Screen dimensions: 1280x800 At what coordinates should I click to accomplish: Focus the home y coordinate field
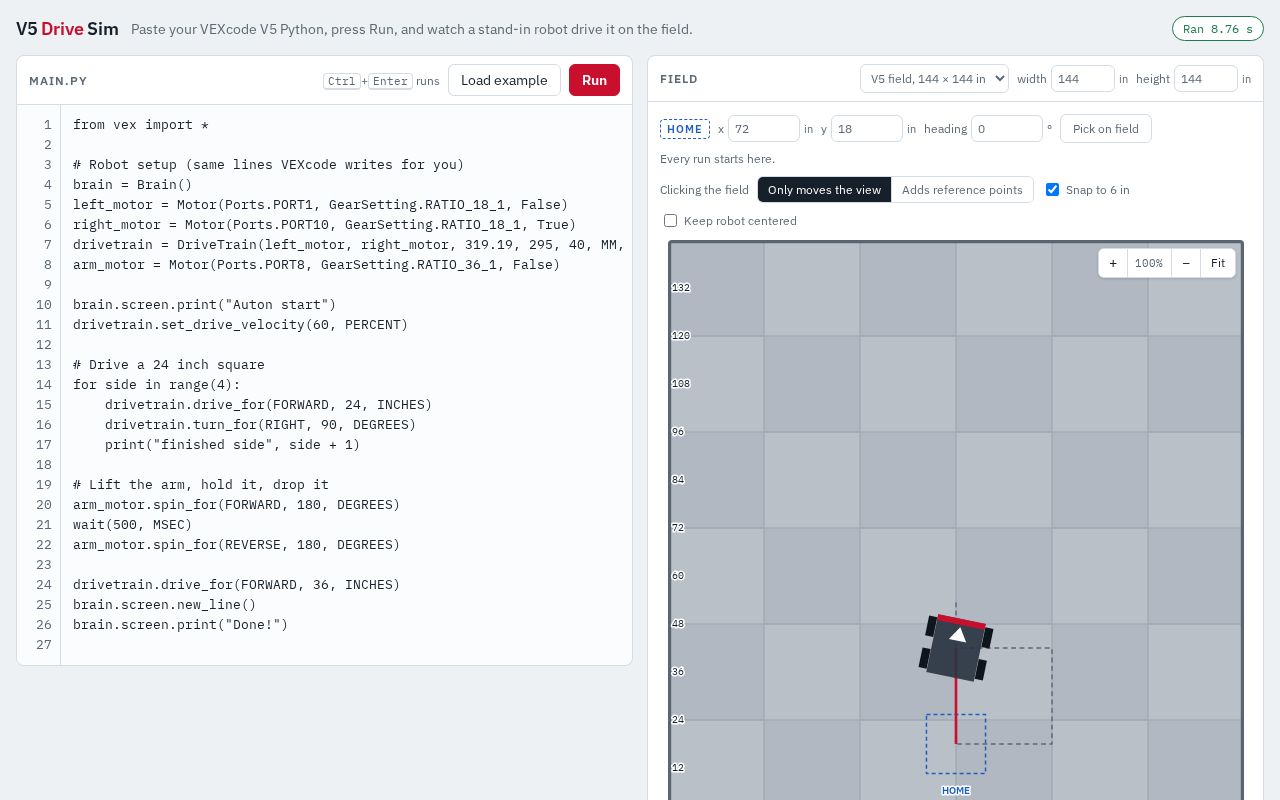click(867, 129)
